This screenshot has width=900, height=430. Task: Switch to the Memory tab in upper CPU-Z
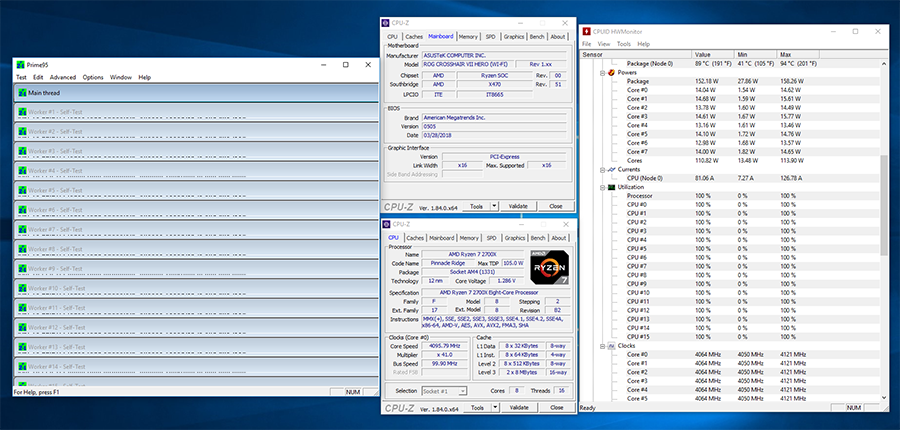tap(468, 36)
